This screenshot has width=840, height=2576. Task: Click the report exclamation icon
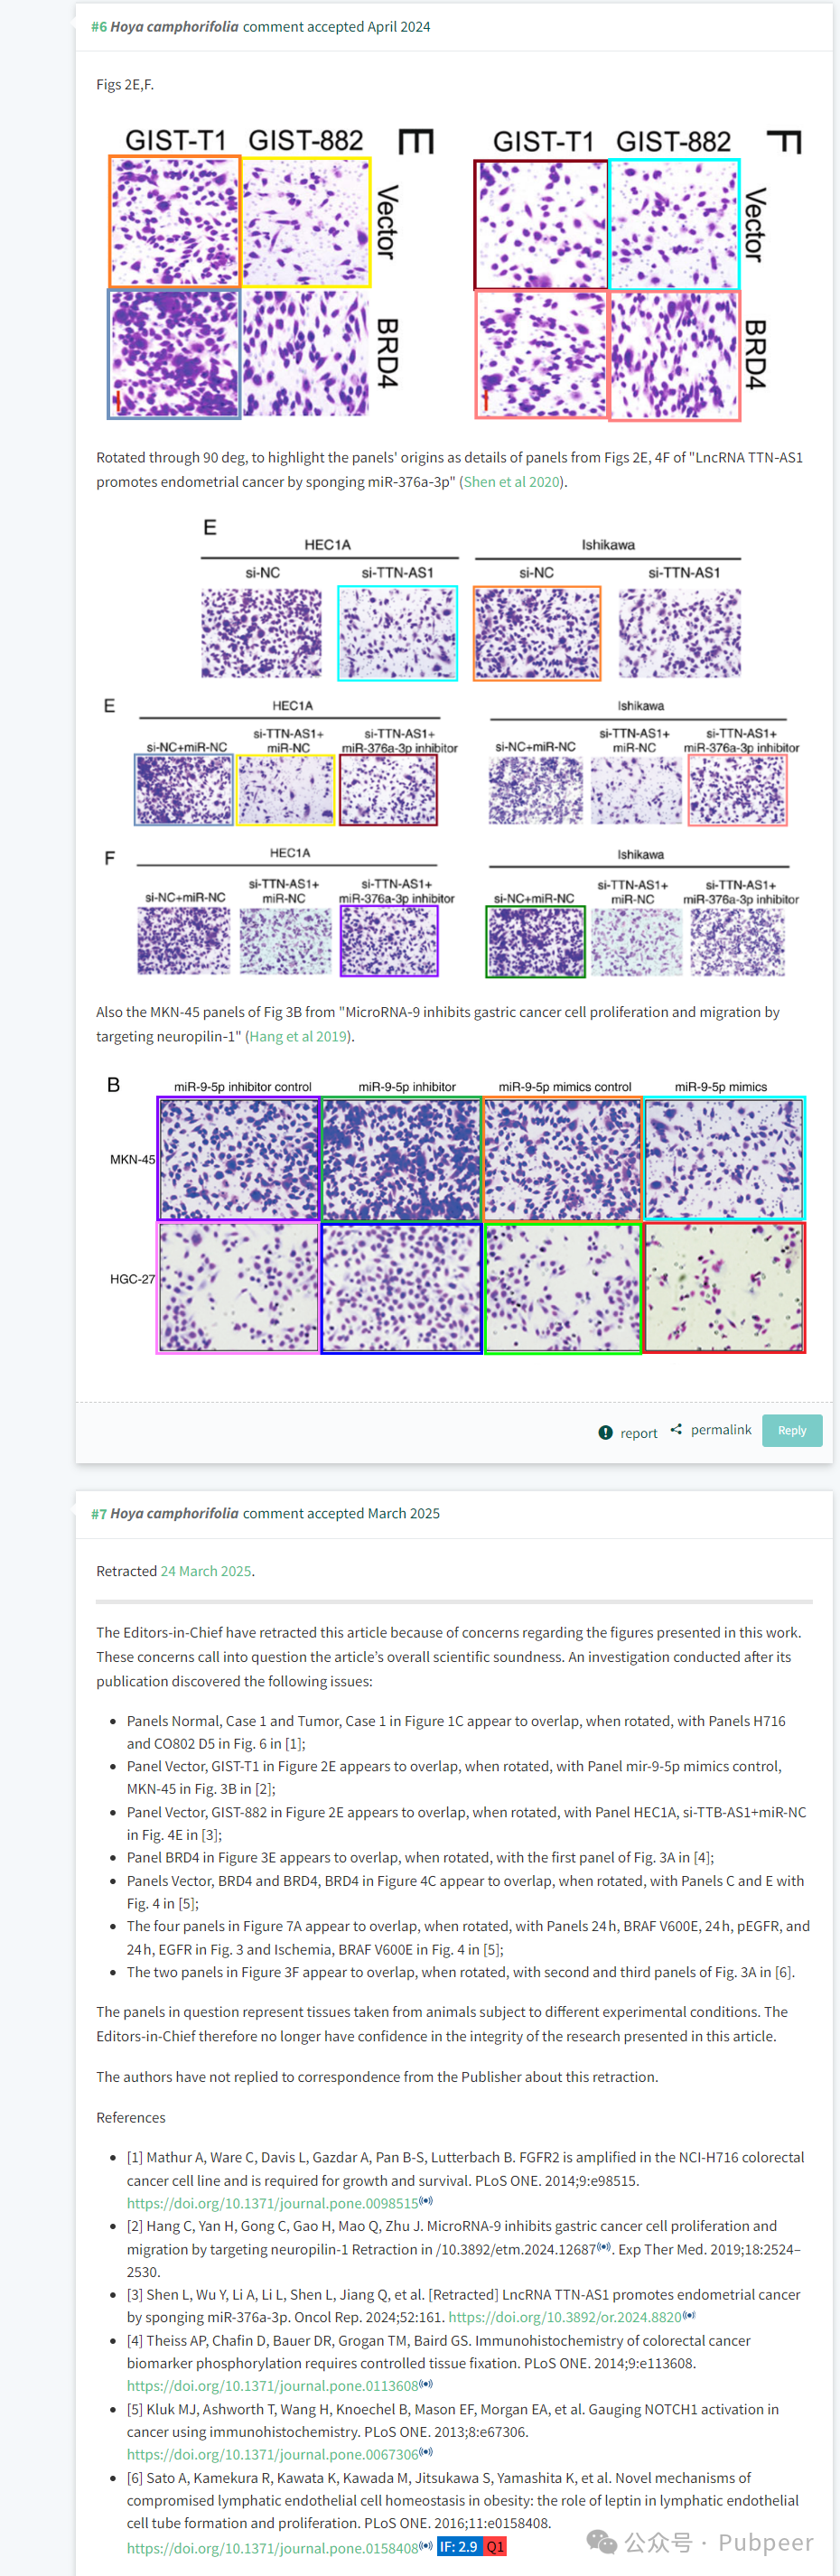click(x=605, y=1433)
